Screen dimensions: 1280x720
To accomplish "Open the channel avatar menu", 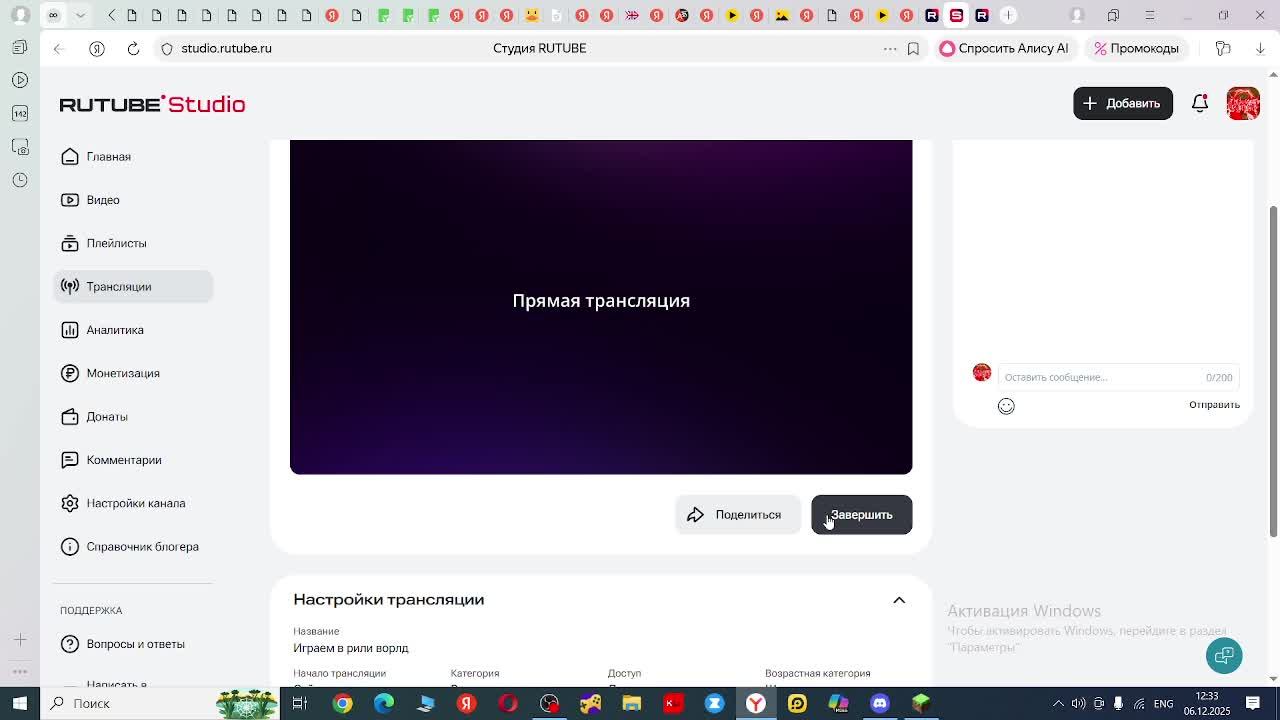I will coord(1243,103).
